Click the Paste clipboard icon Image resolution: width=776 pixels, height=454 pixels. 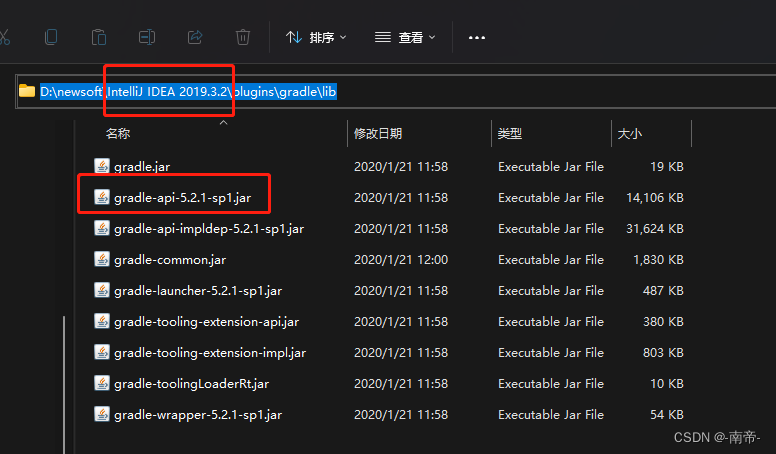(98, 37)
